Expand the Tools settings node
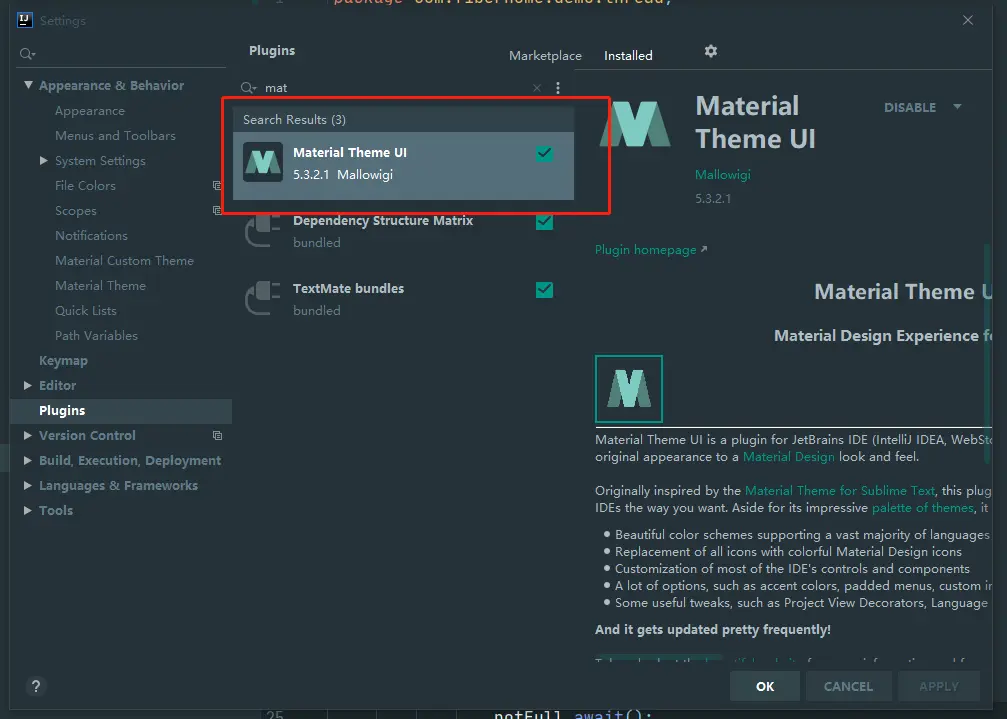This screenshot has width=1007, height=719. coord(28,510)
